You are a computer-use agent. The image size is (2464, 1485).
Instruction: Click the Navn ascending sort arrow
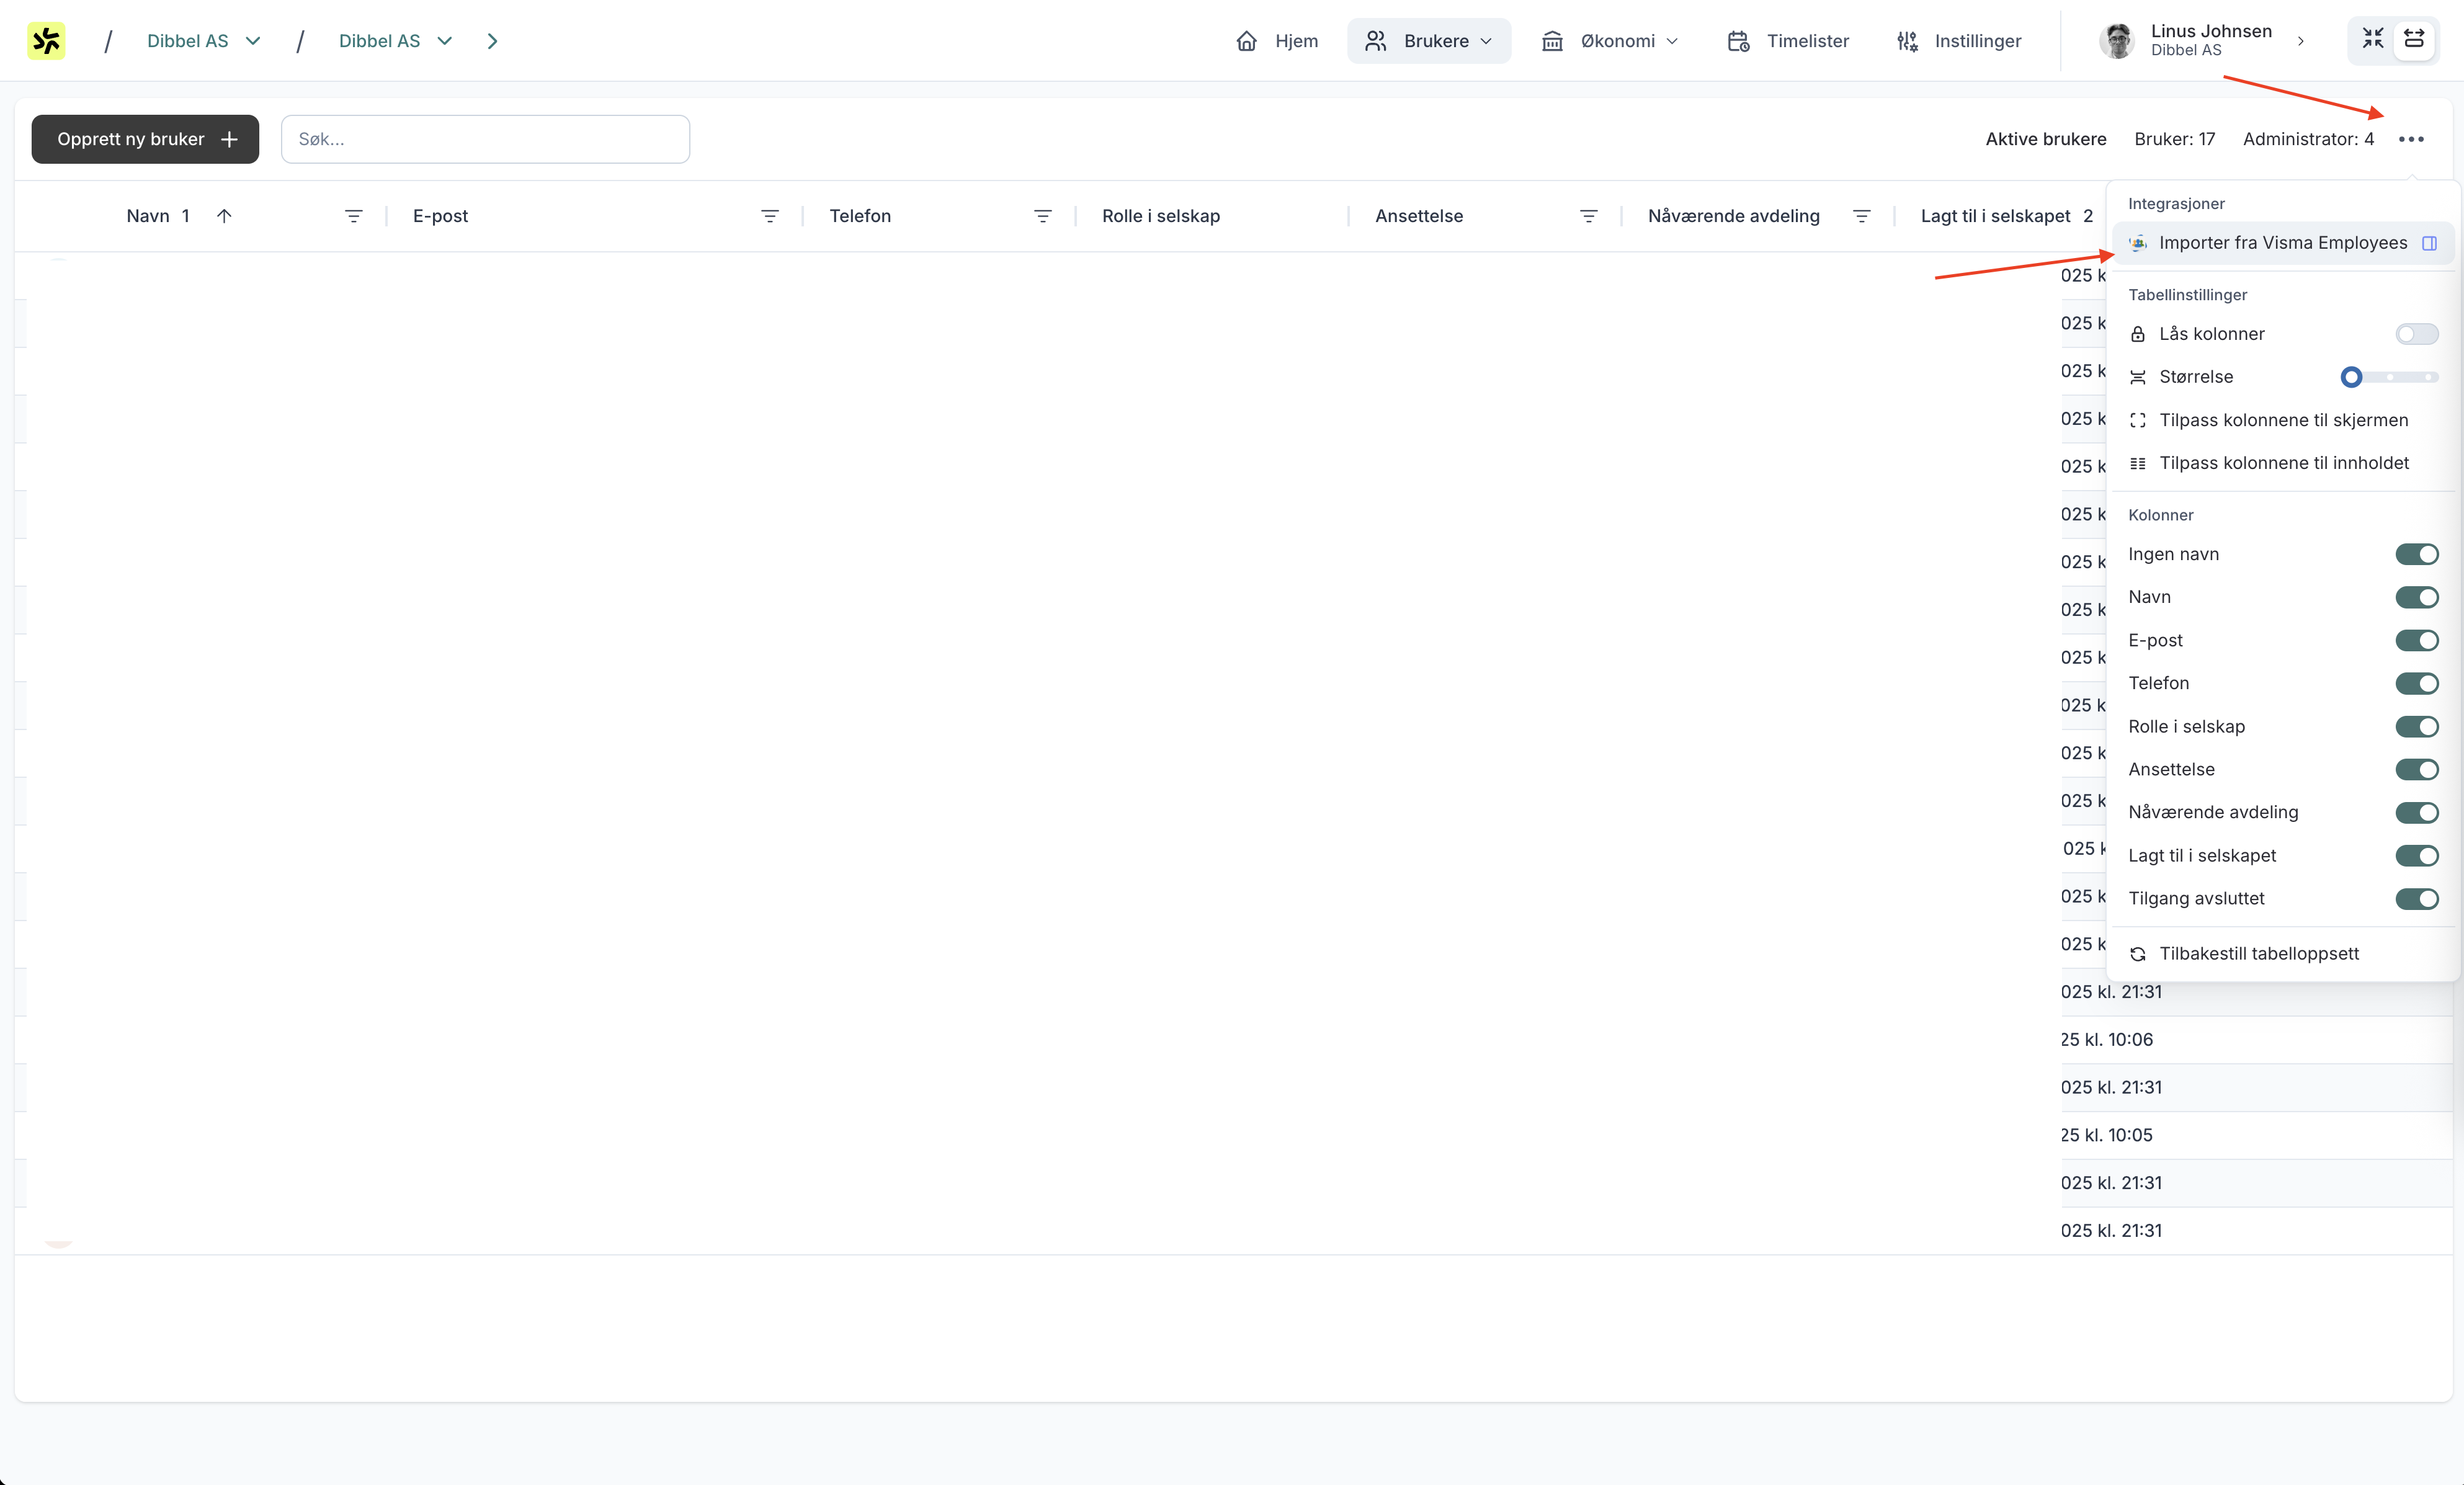click(224, 216)
